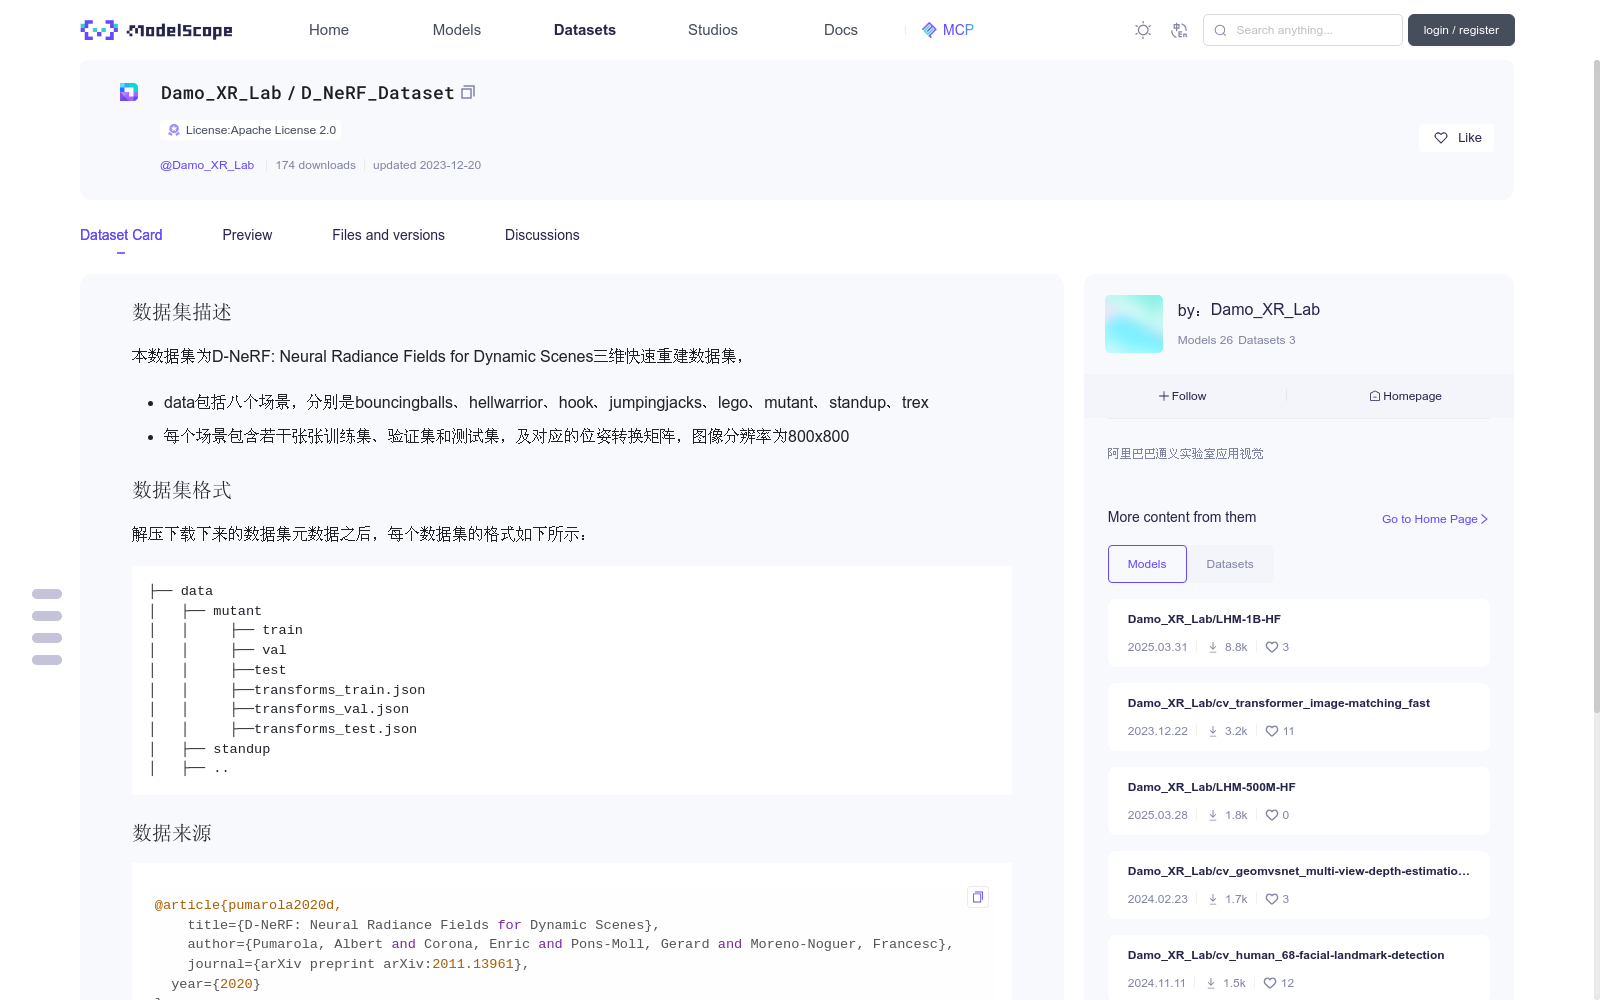Click download icon on geomvsnet card
1600x1000 pixels.
(1213, 899)
